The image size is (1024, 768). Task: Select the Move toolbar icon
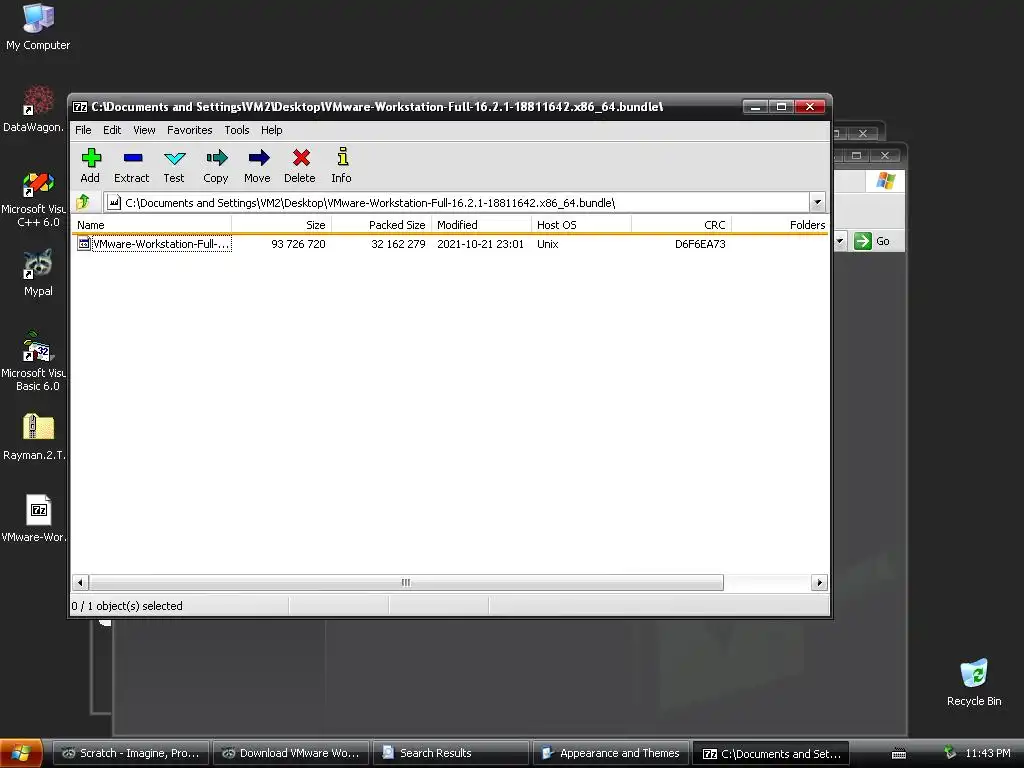(x=259, y=158)
